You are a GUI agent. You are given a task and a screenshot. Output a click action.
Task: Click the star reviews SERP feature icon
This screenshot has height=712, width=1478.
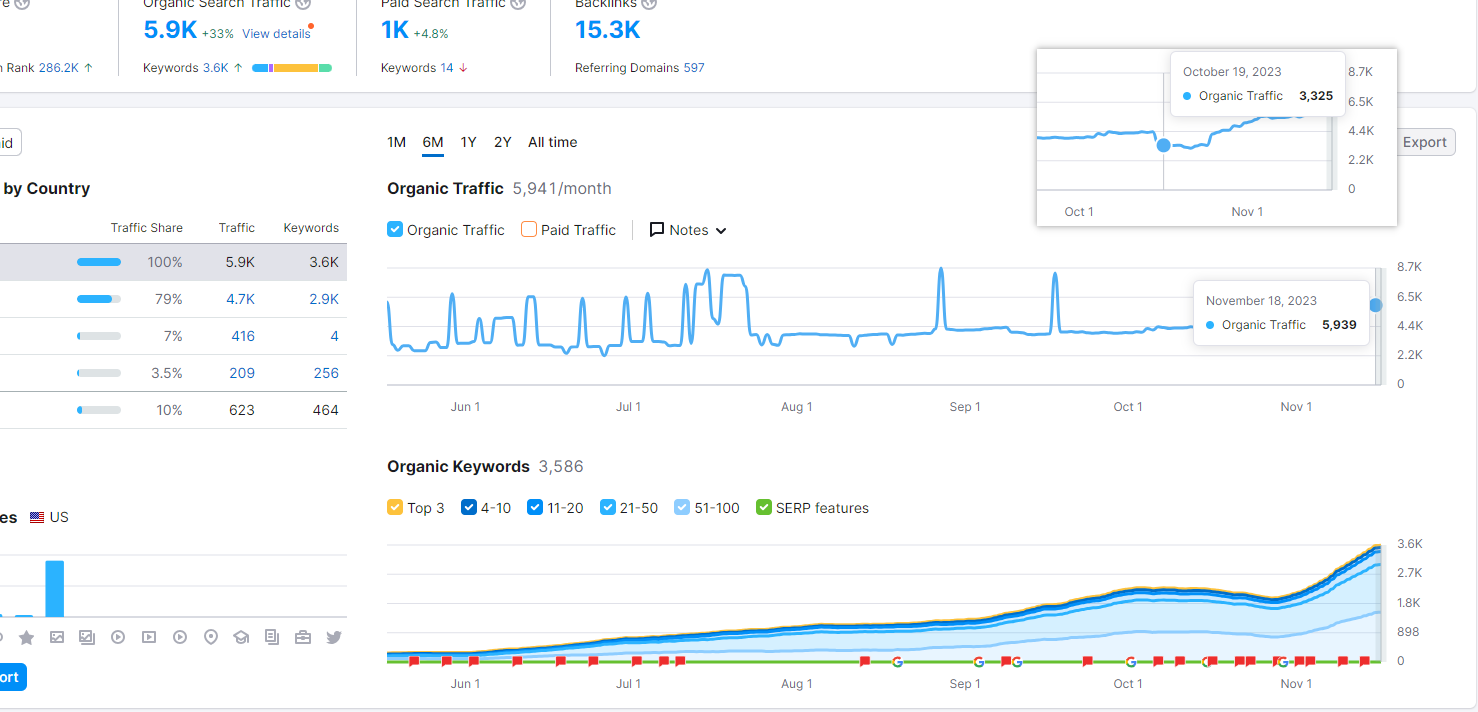coord(26,637)
